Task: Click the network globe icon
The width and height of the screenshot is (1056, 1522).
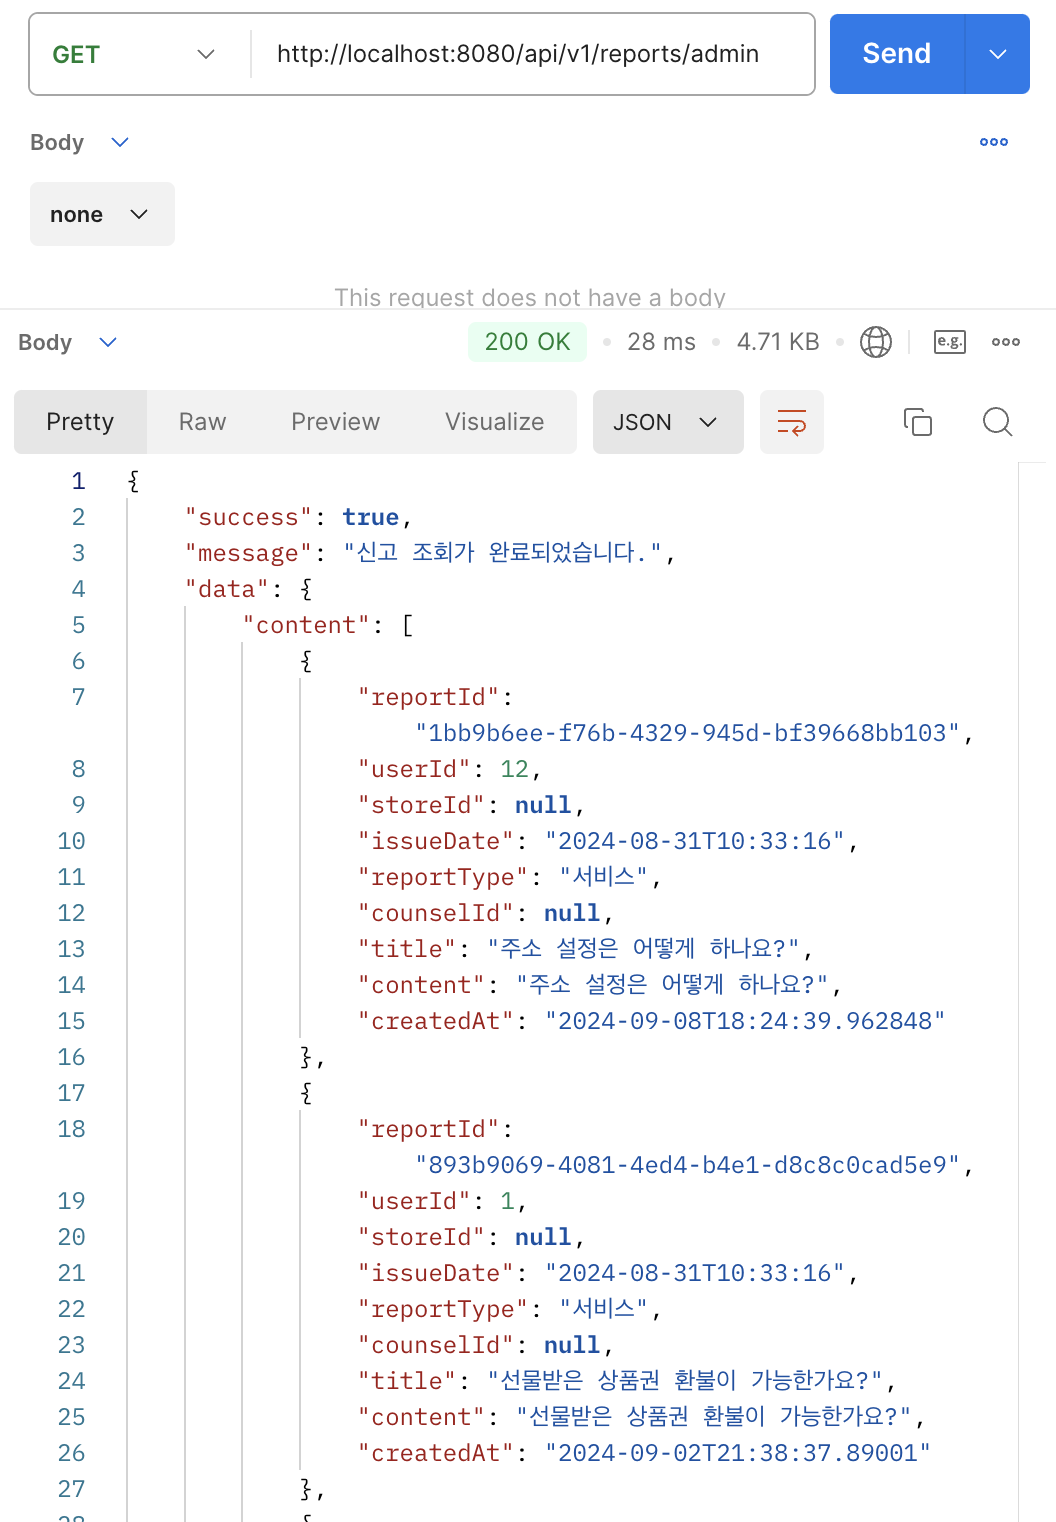Action: 875,342
